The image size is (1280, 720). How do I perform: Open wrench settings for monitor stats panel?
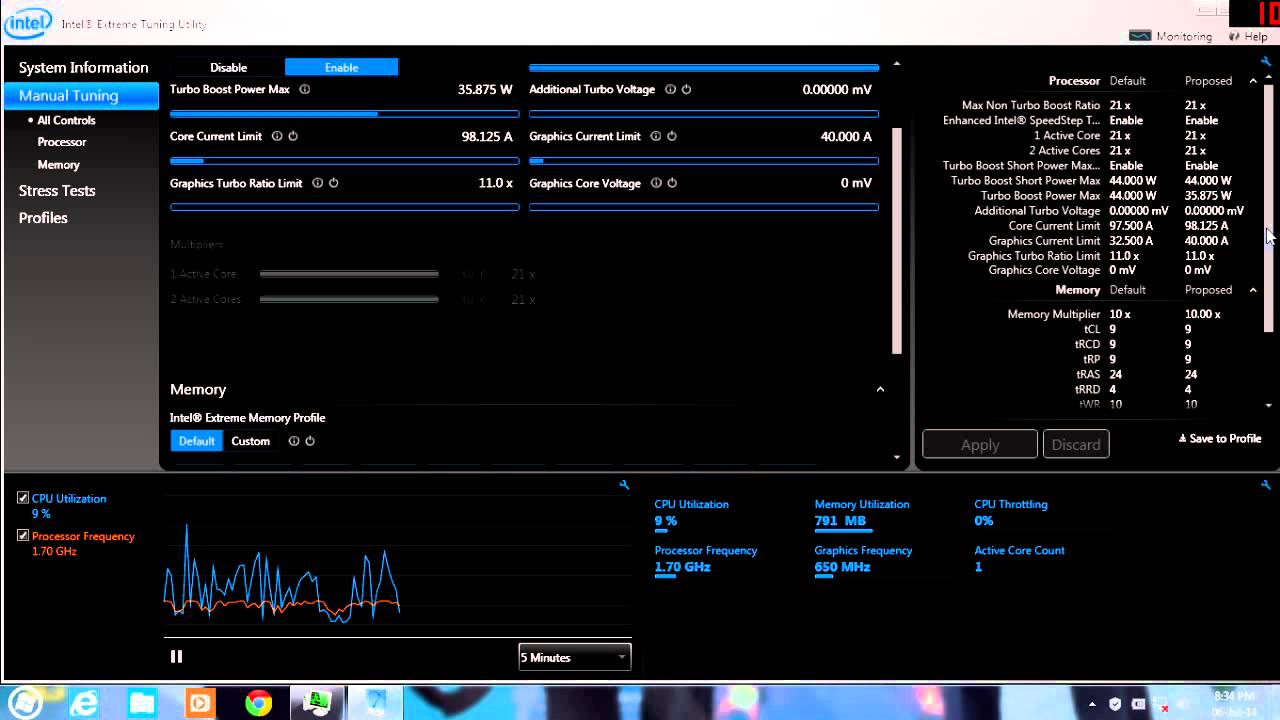1266,485
